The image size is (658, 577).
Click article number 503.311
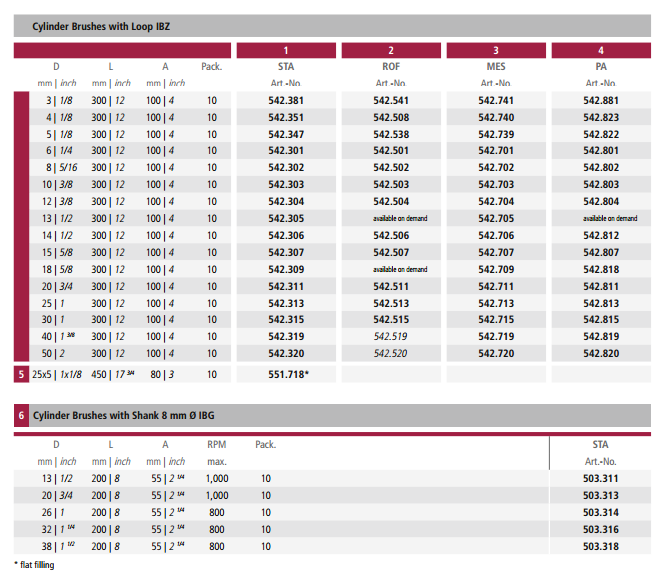click(600, 479)
